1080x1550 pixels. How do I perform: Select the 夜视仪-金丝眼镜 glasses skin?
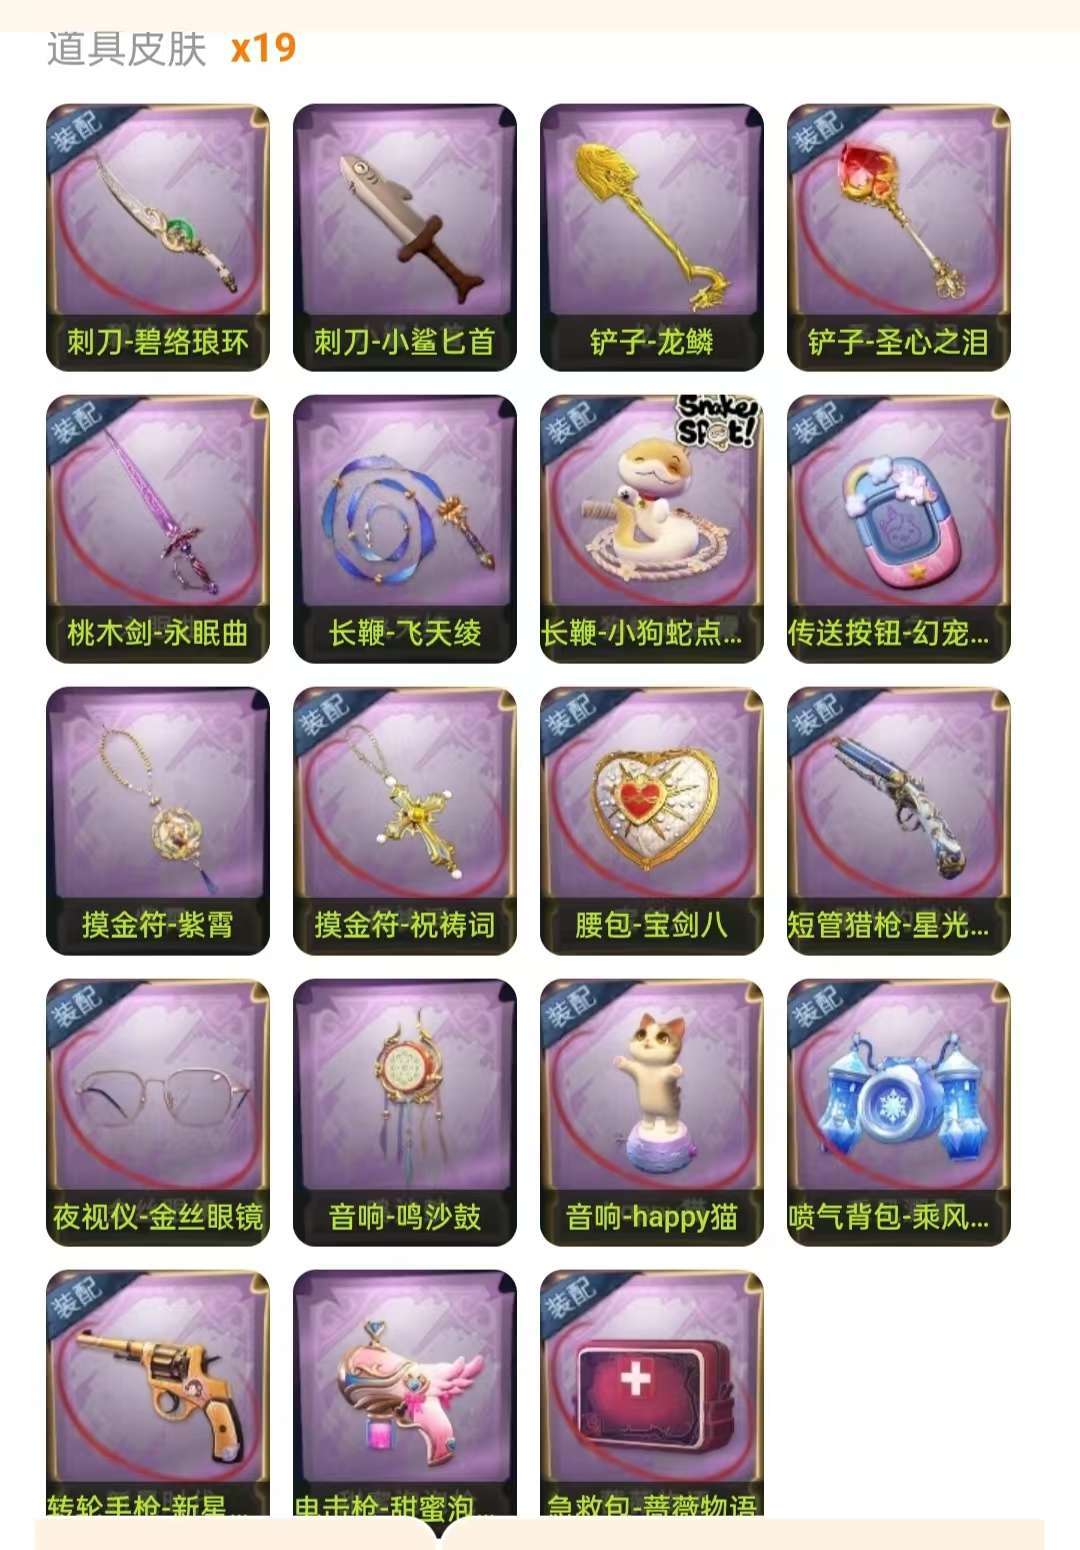pyautogui.click(x=158, y=1114)
